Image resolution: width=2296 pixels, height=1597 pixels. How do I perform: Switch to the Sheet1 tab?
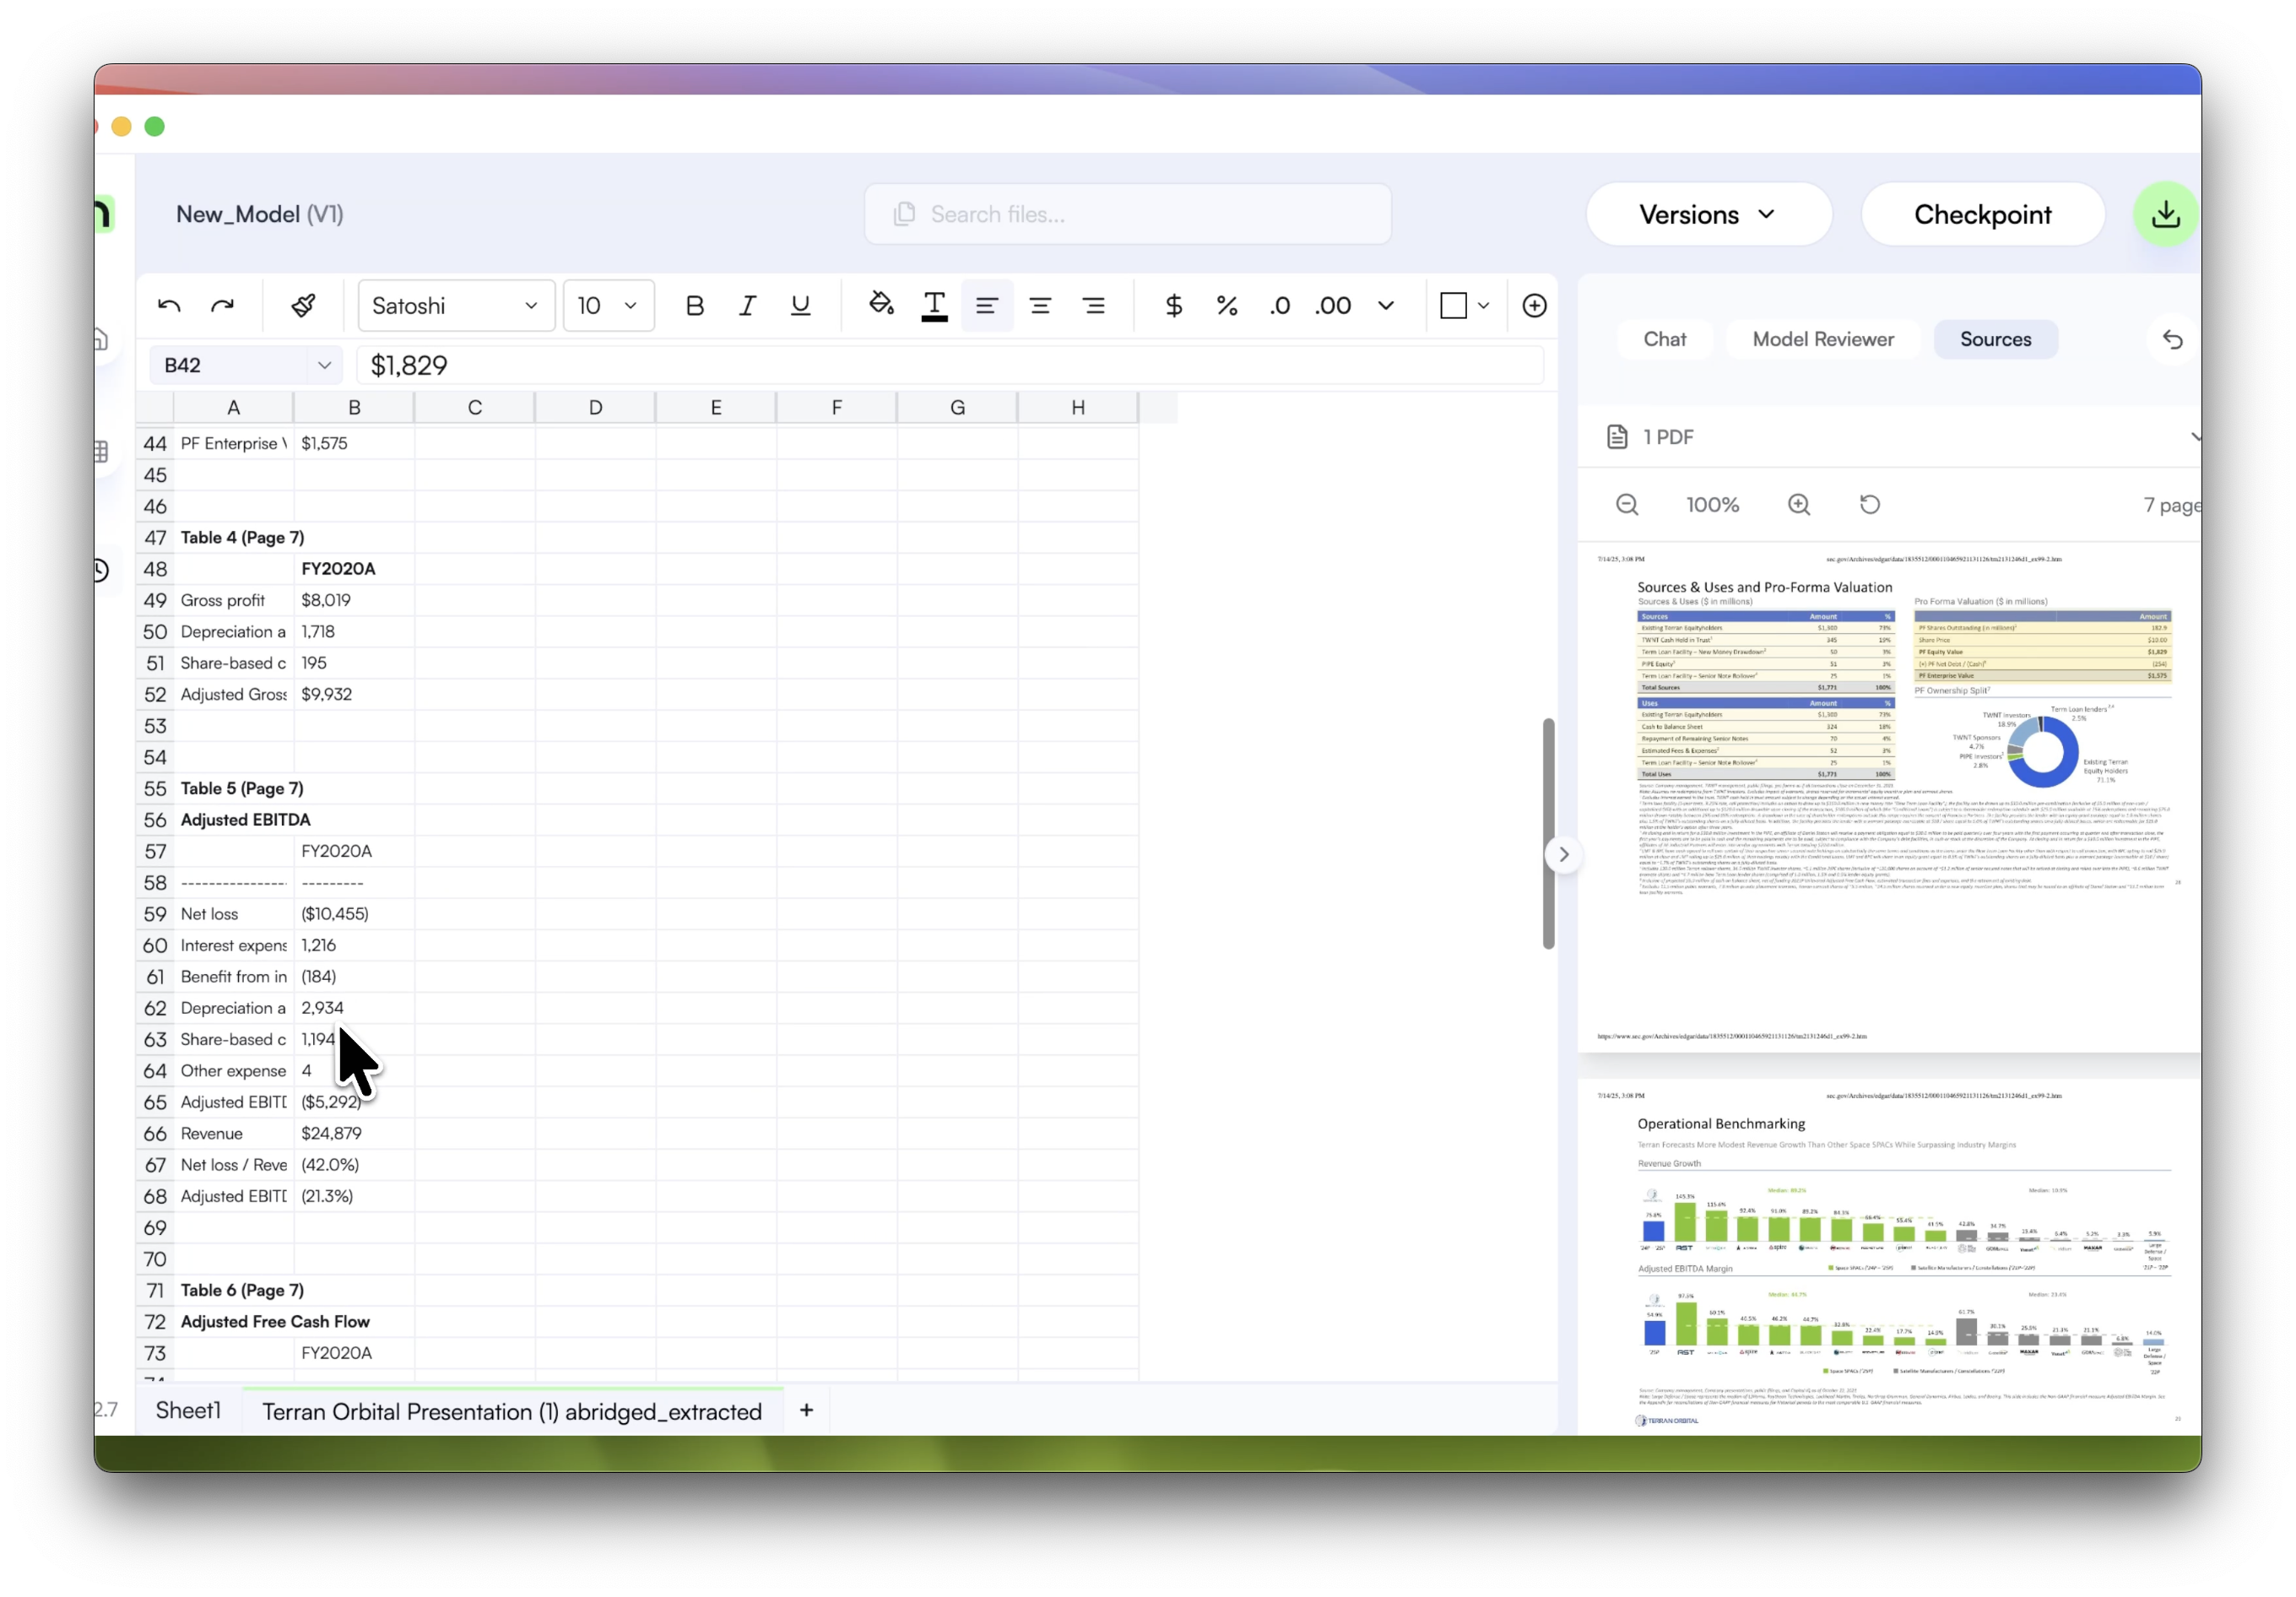(188, 1411)
